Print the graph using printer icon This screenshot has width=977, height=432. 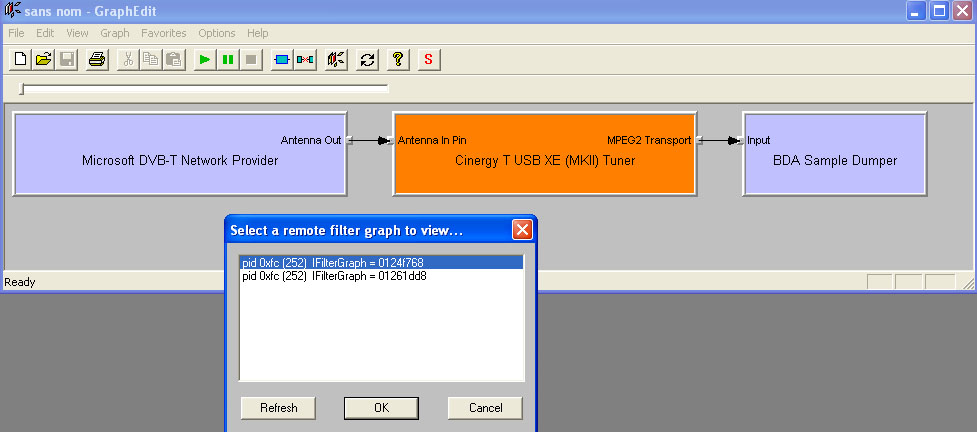(x=97, y=60)
